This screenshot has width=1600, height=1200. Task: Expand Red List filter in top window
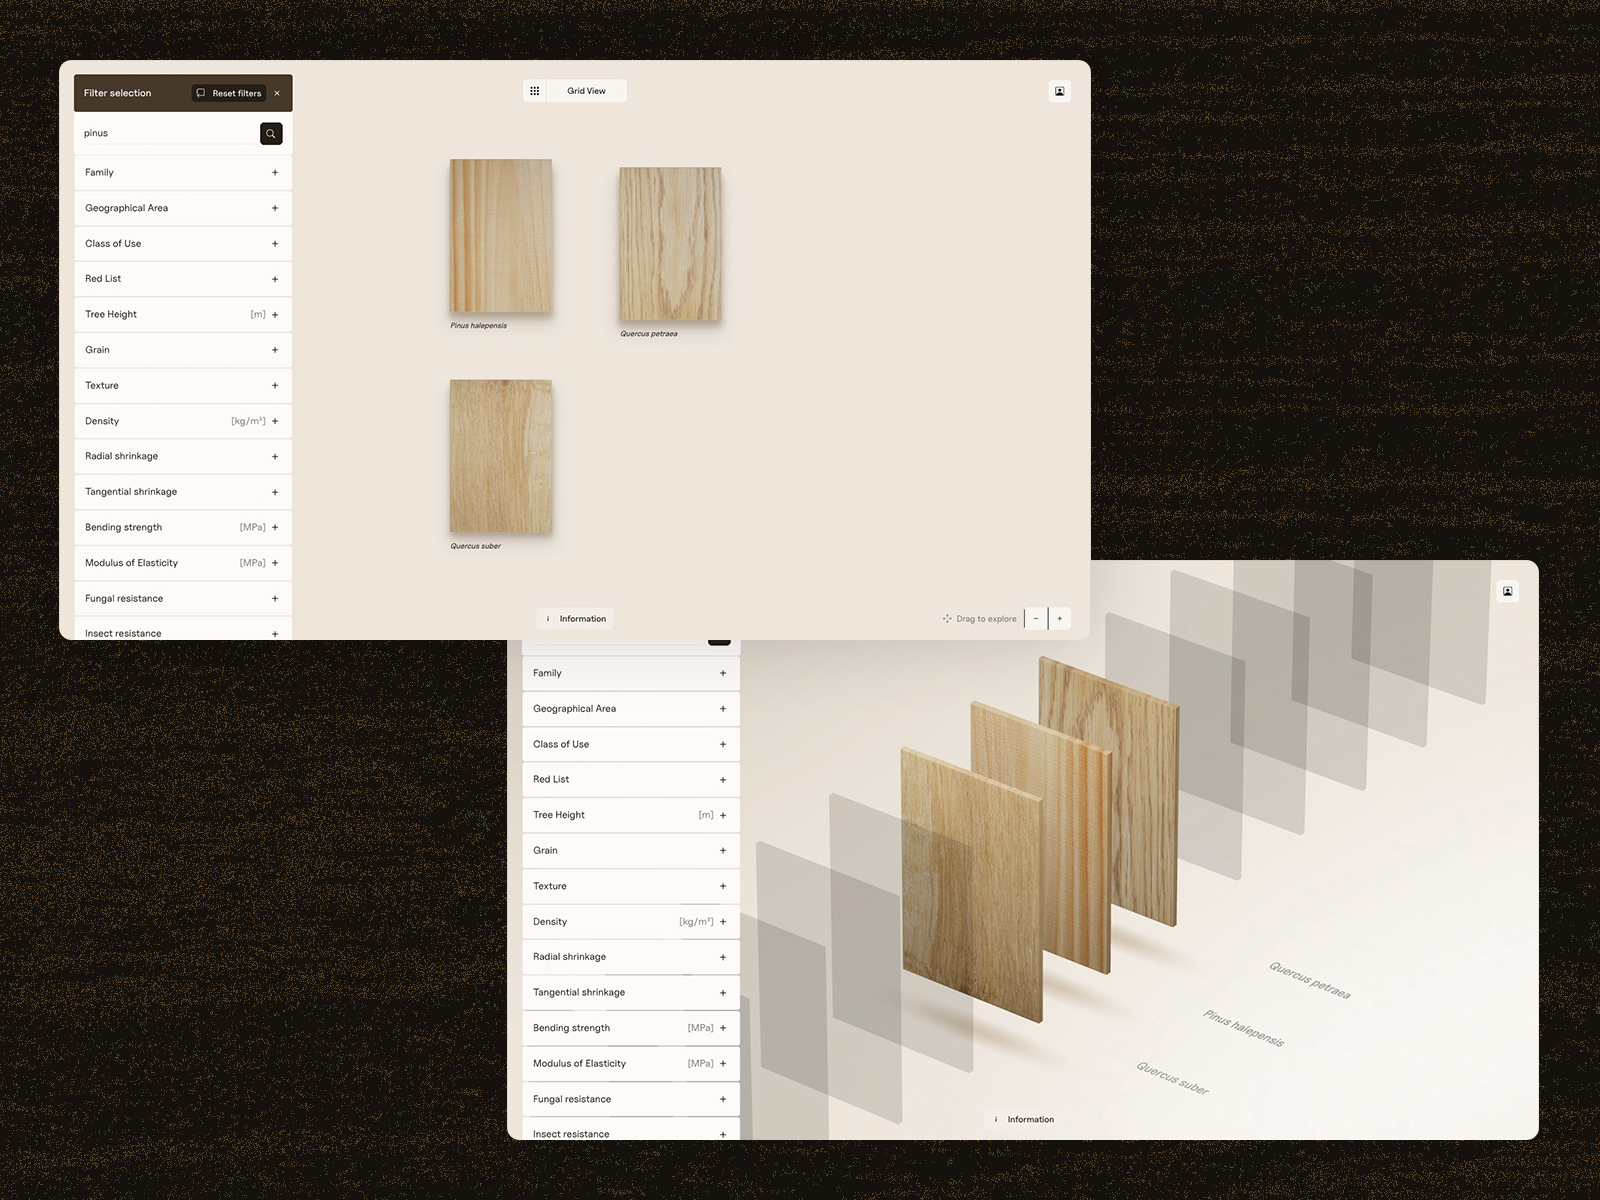point(183,279)
